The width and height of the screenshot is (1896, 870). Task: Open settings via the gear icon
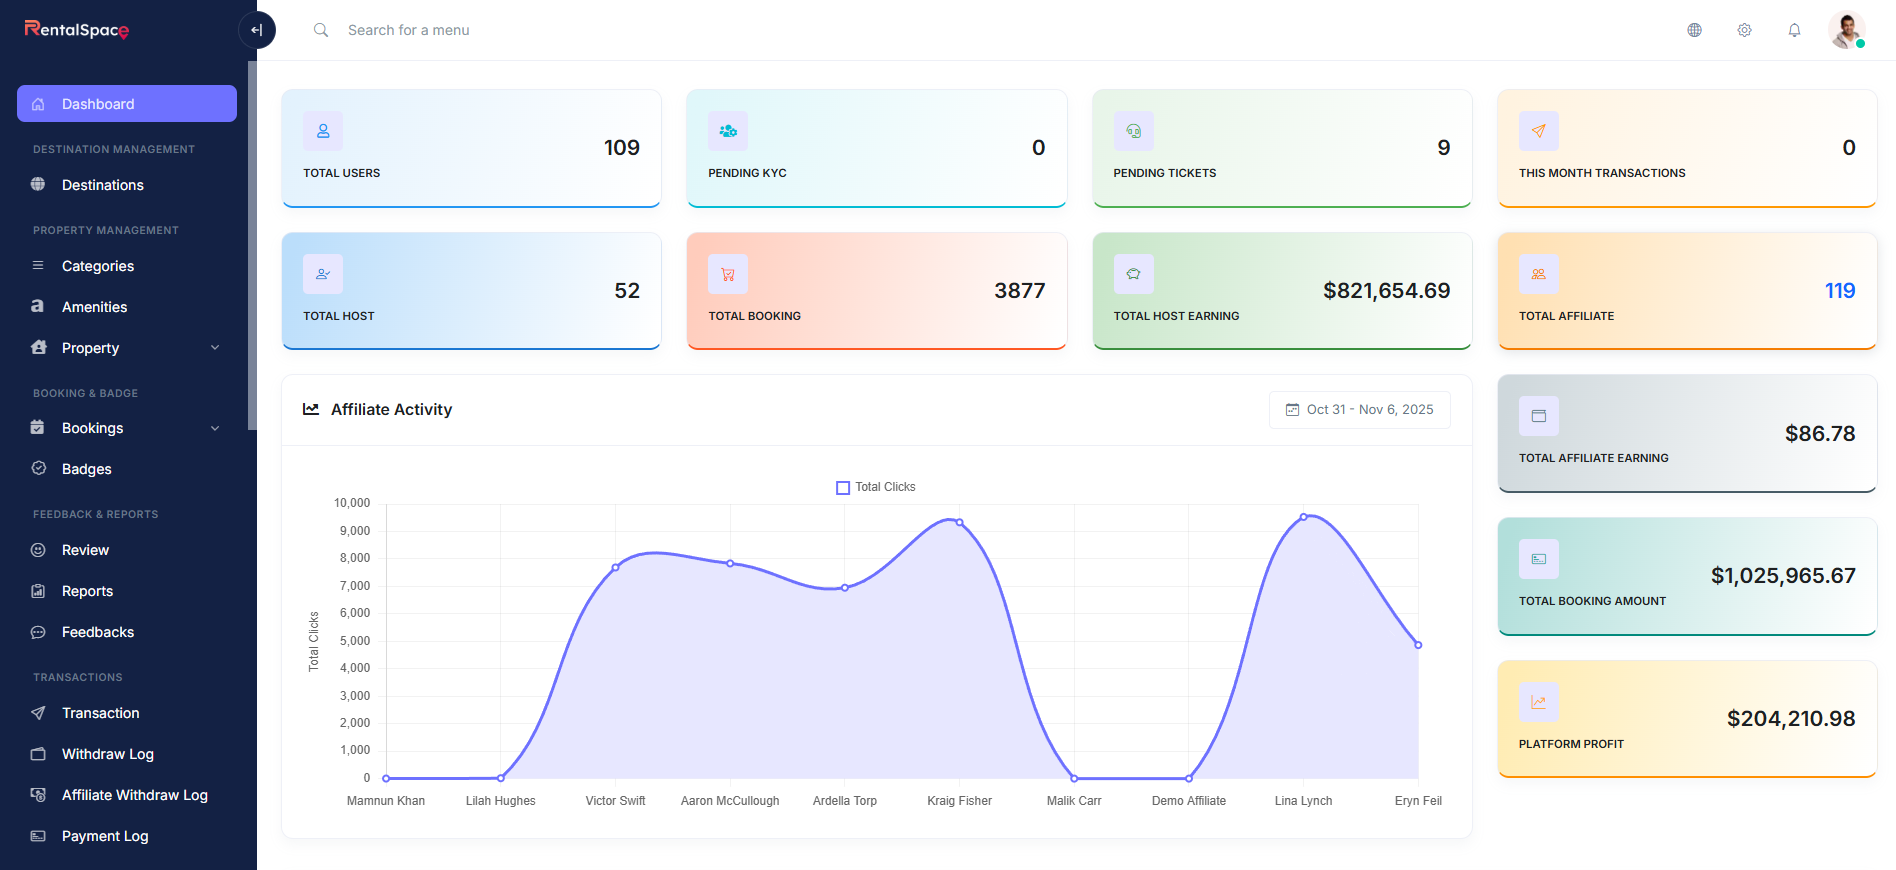pos(1744,30)
